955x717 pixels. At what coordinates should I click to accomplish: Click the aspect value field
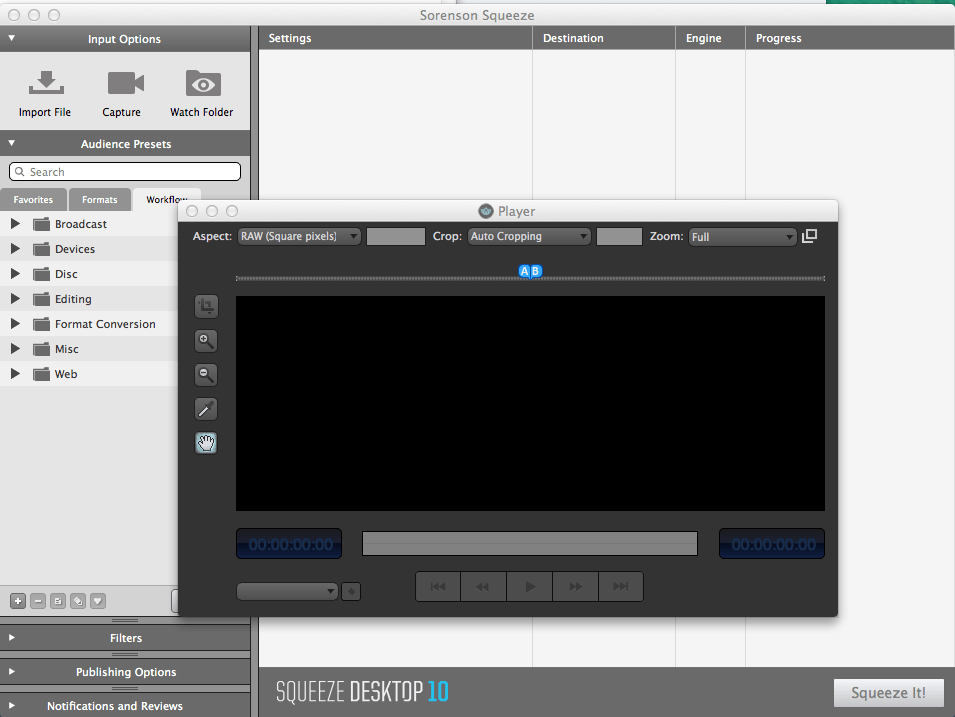pyautogui.click(x=396, y=236)
